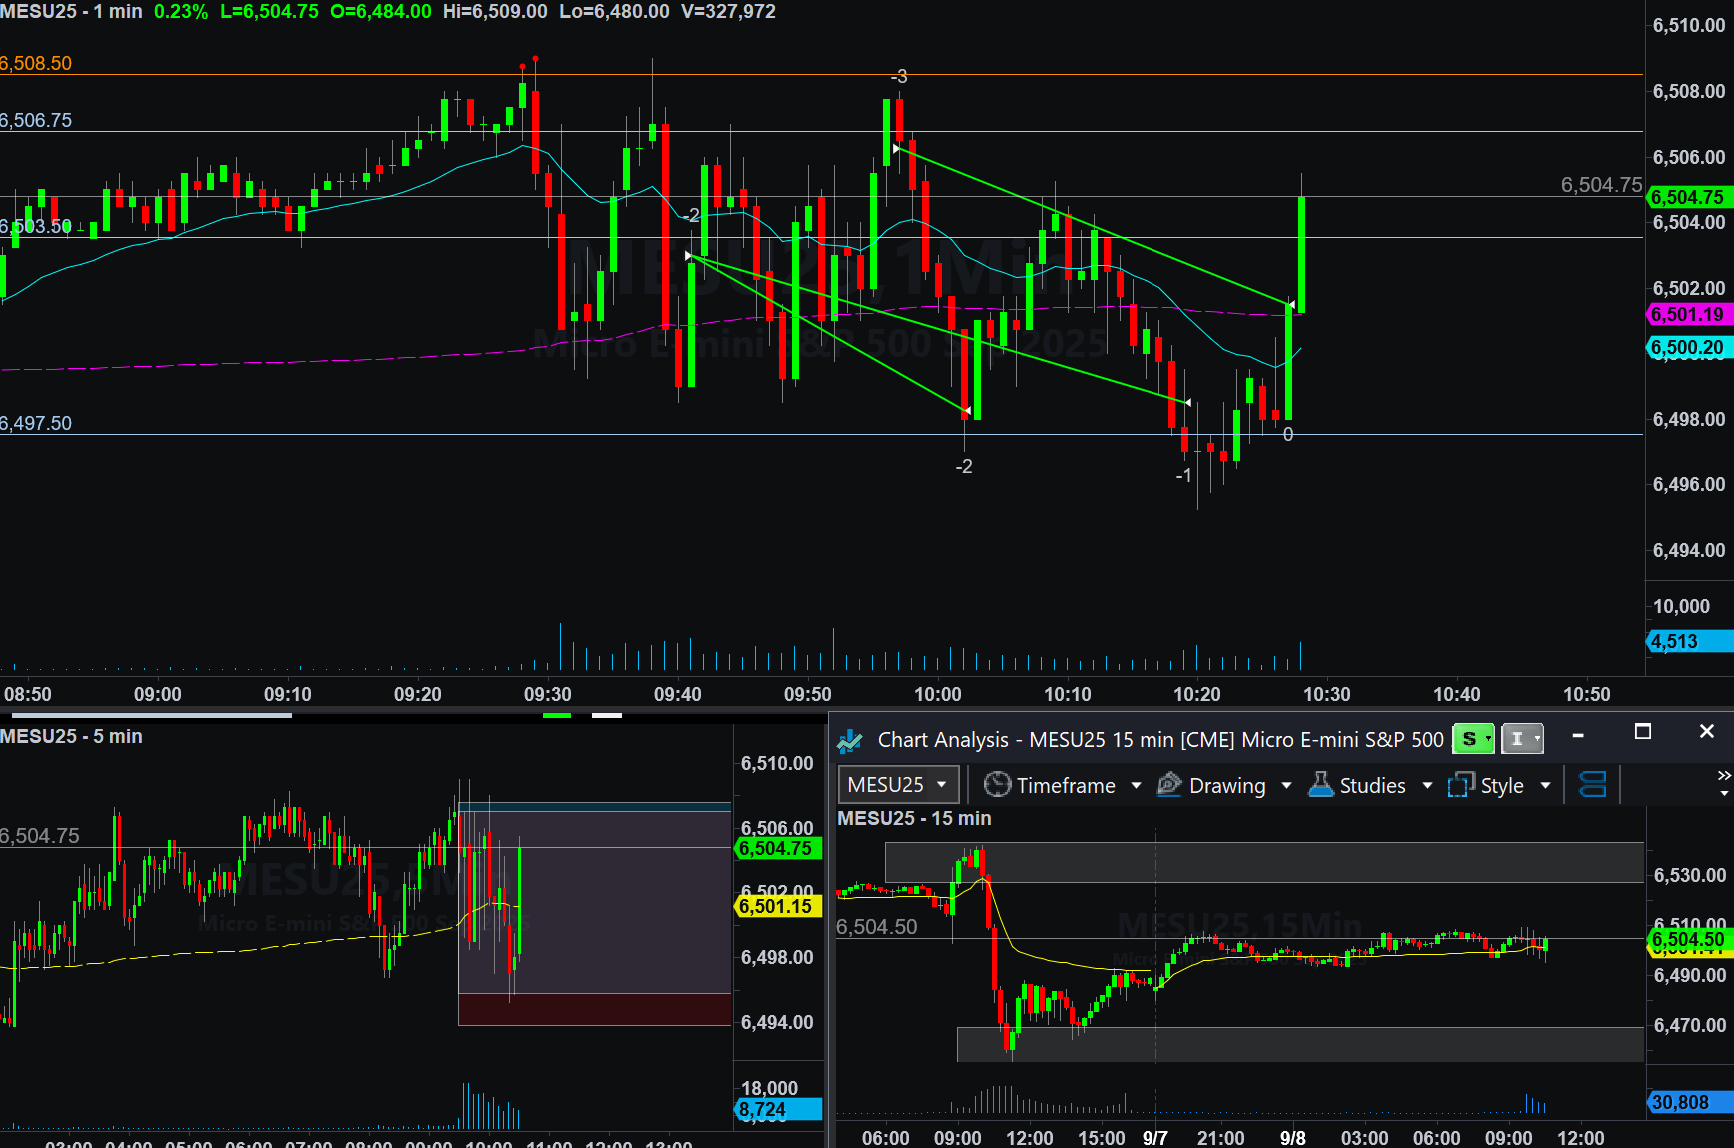Expand the Timeframe dropdown arrow
This screenshot has height=1148, width=1734.
(x=1136, y=786)
